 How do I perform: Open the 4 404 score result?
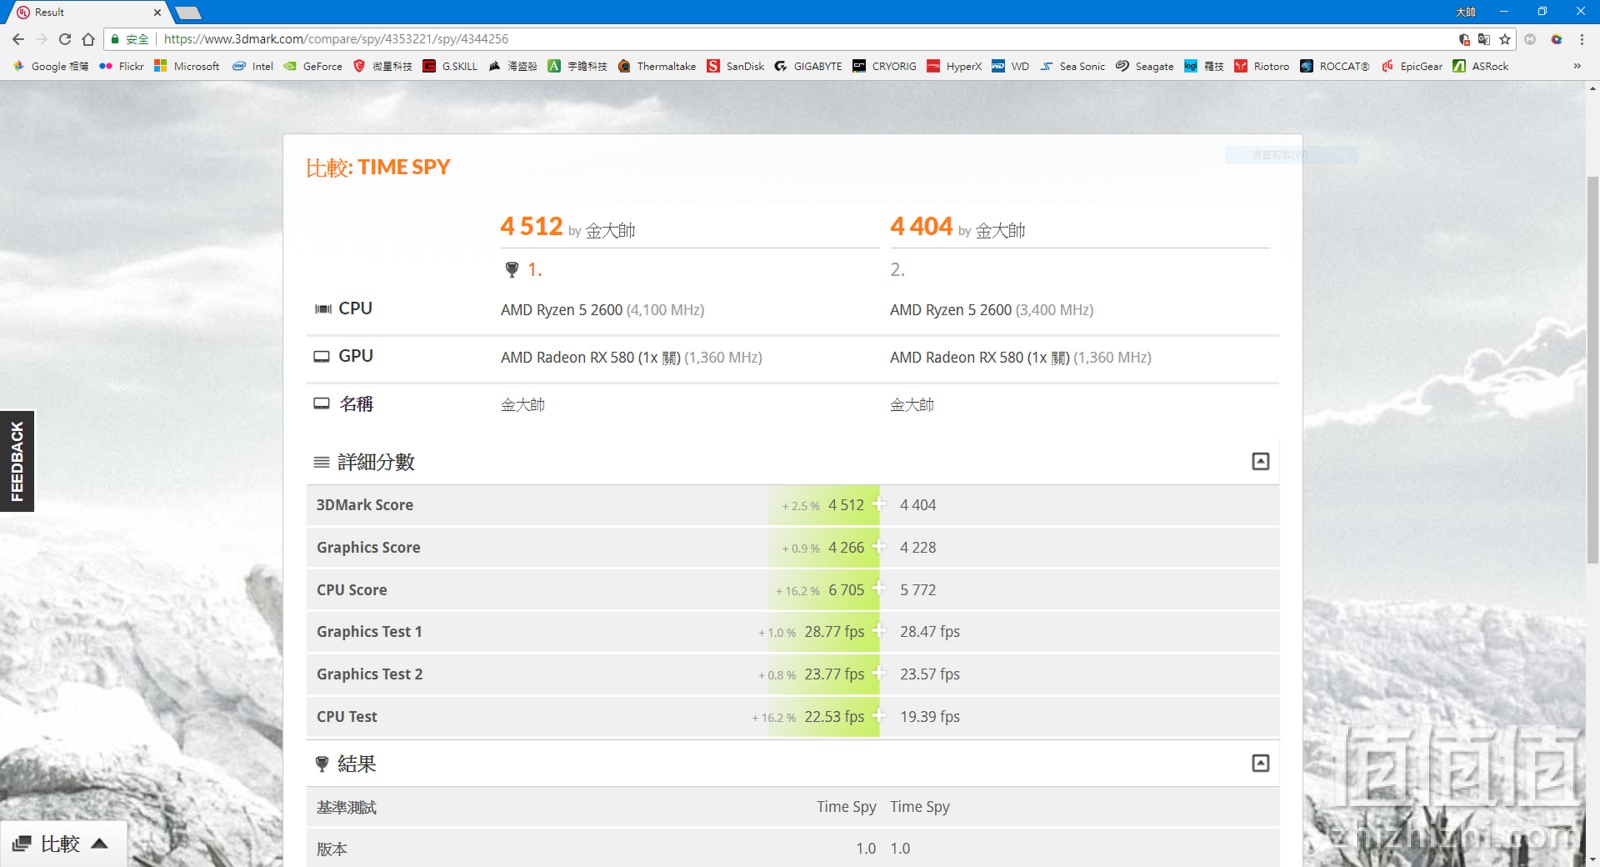(922, 227)
